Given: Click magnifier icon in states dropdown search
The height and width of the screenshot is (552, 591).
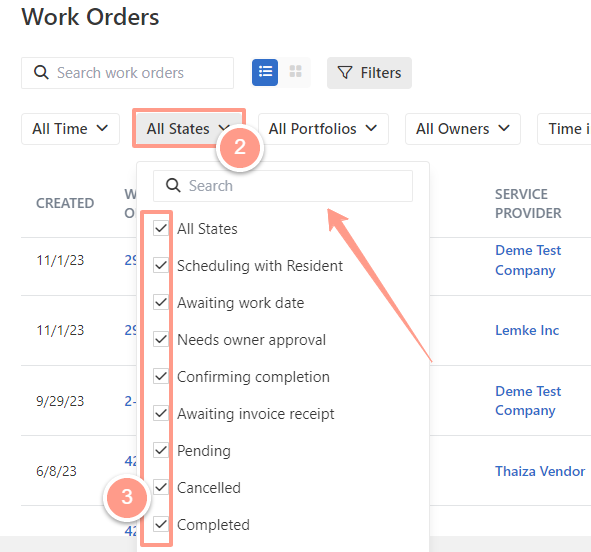Looking at the screenshot, I should [x=173, y=185].
